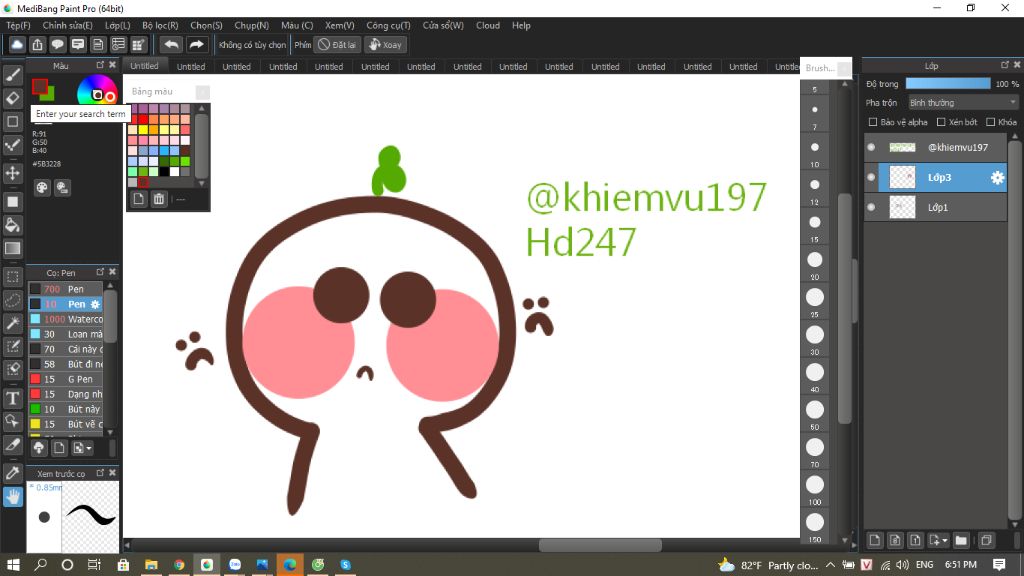Click the canvas horizontal scrollbar thumb
The width and height of the screenshot is (1024, 576).
click(x=600, y=545)
